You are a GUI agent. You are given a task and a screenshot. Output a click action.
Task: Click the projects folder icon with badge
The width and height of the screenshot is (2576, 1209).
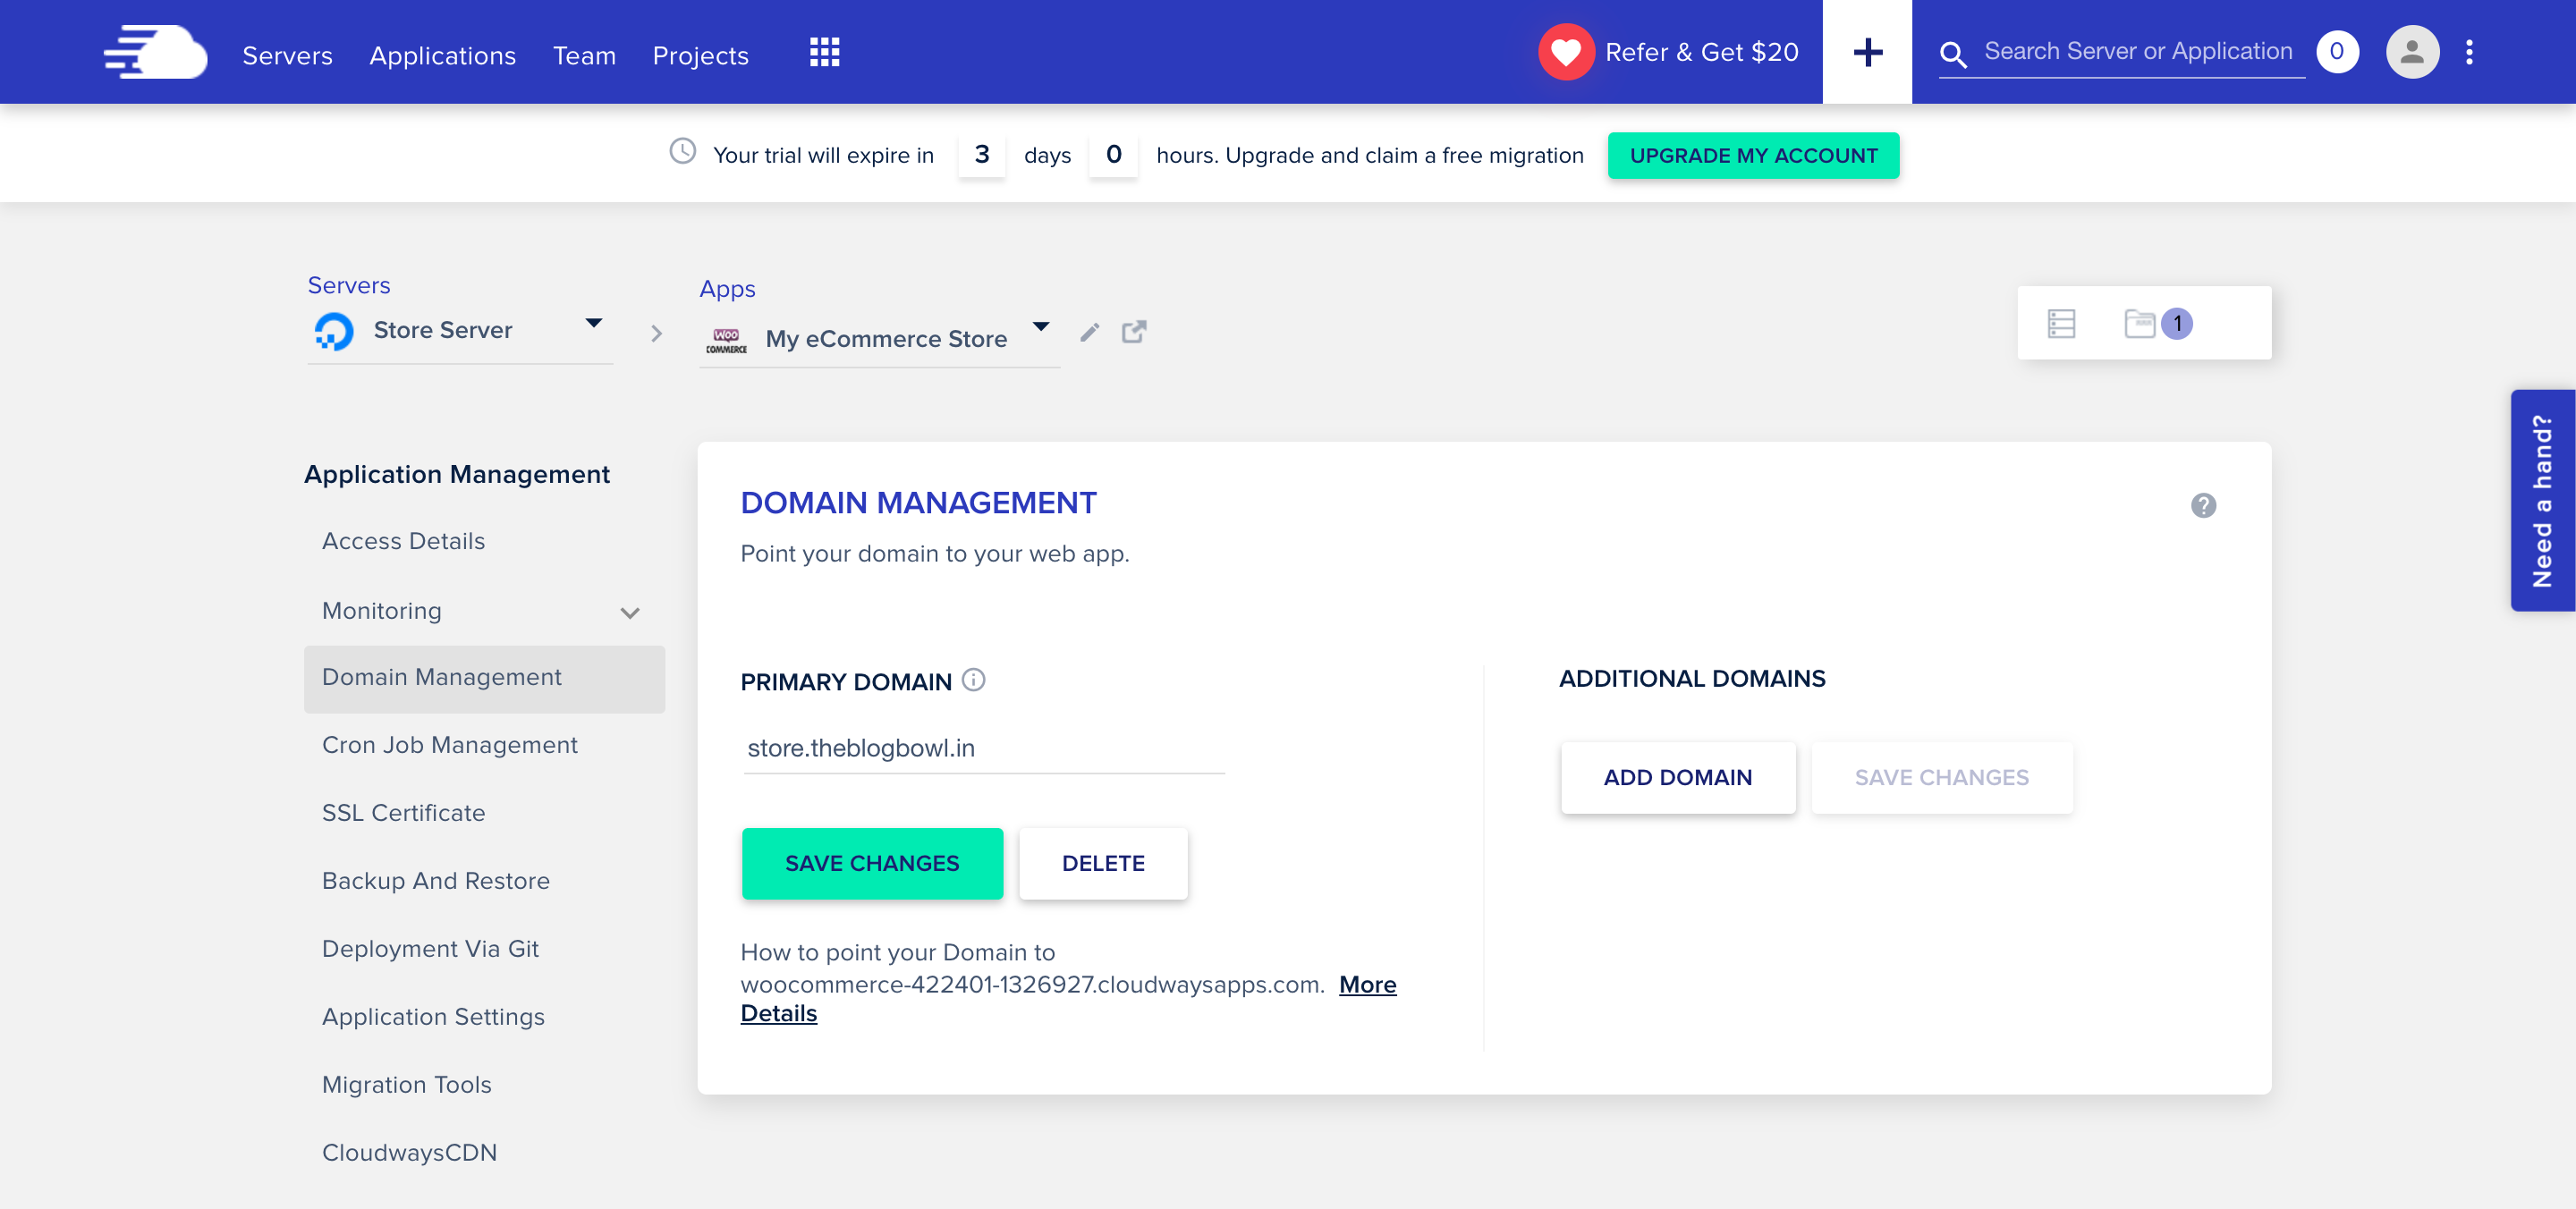click(2140, 323)
